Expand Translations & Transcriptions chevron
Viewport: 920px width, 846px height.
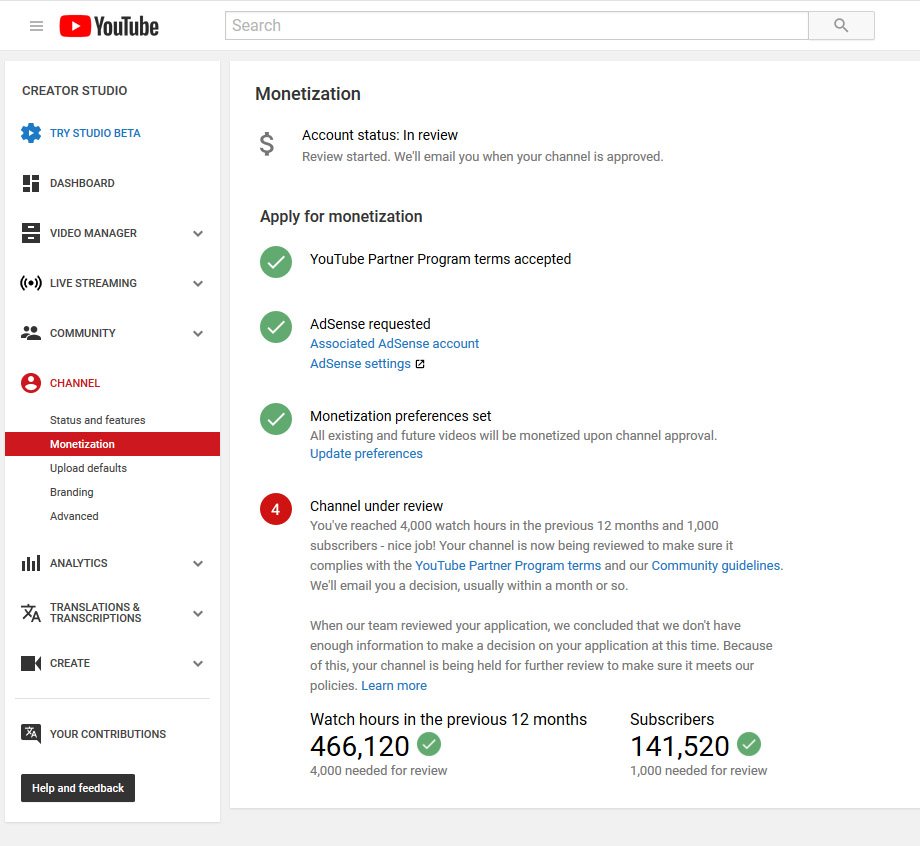198,613
